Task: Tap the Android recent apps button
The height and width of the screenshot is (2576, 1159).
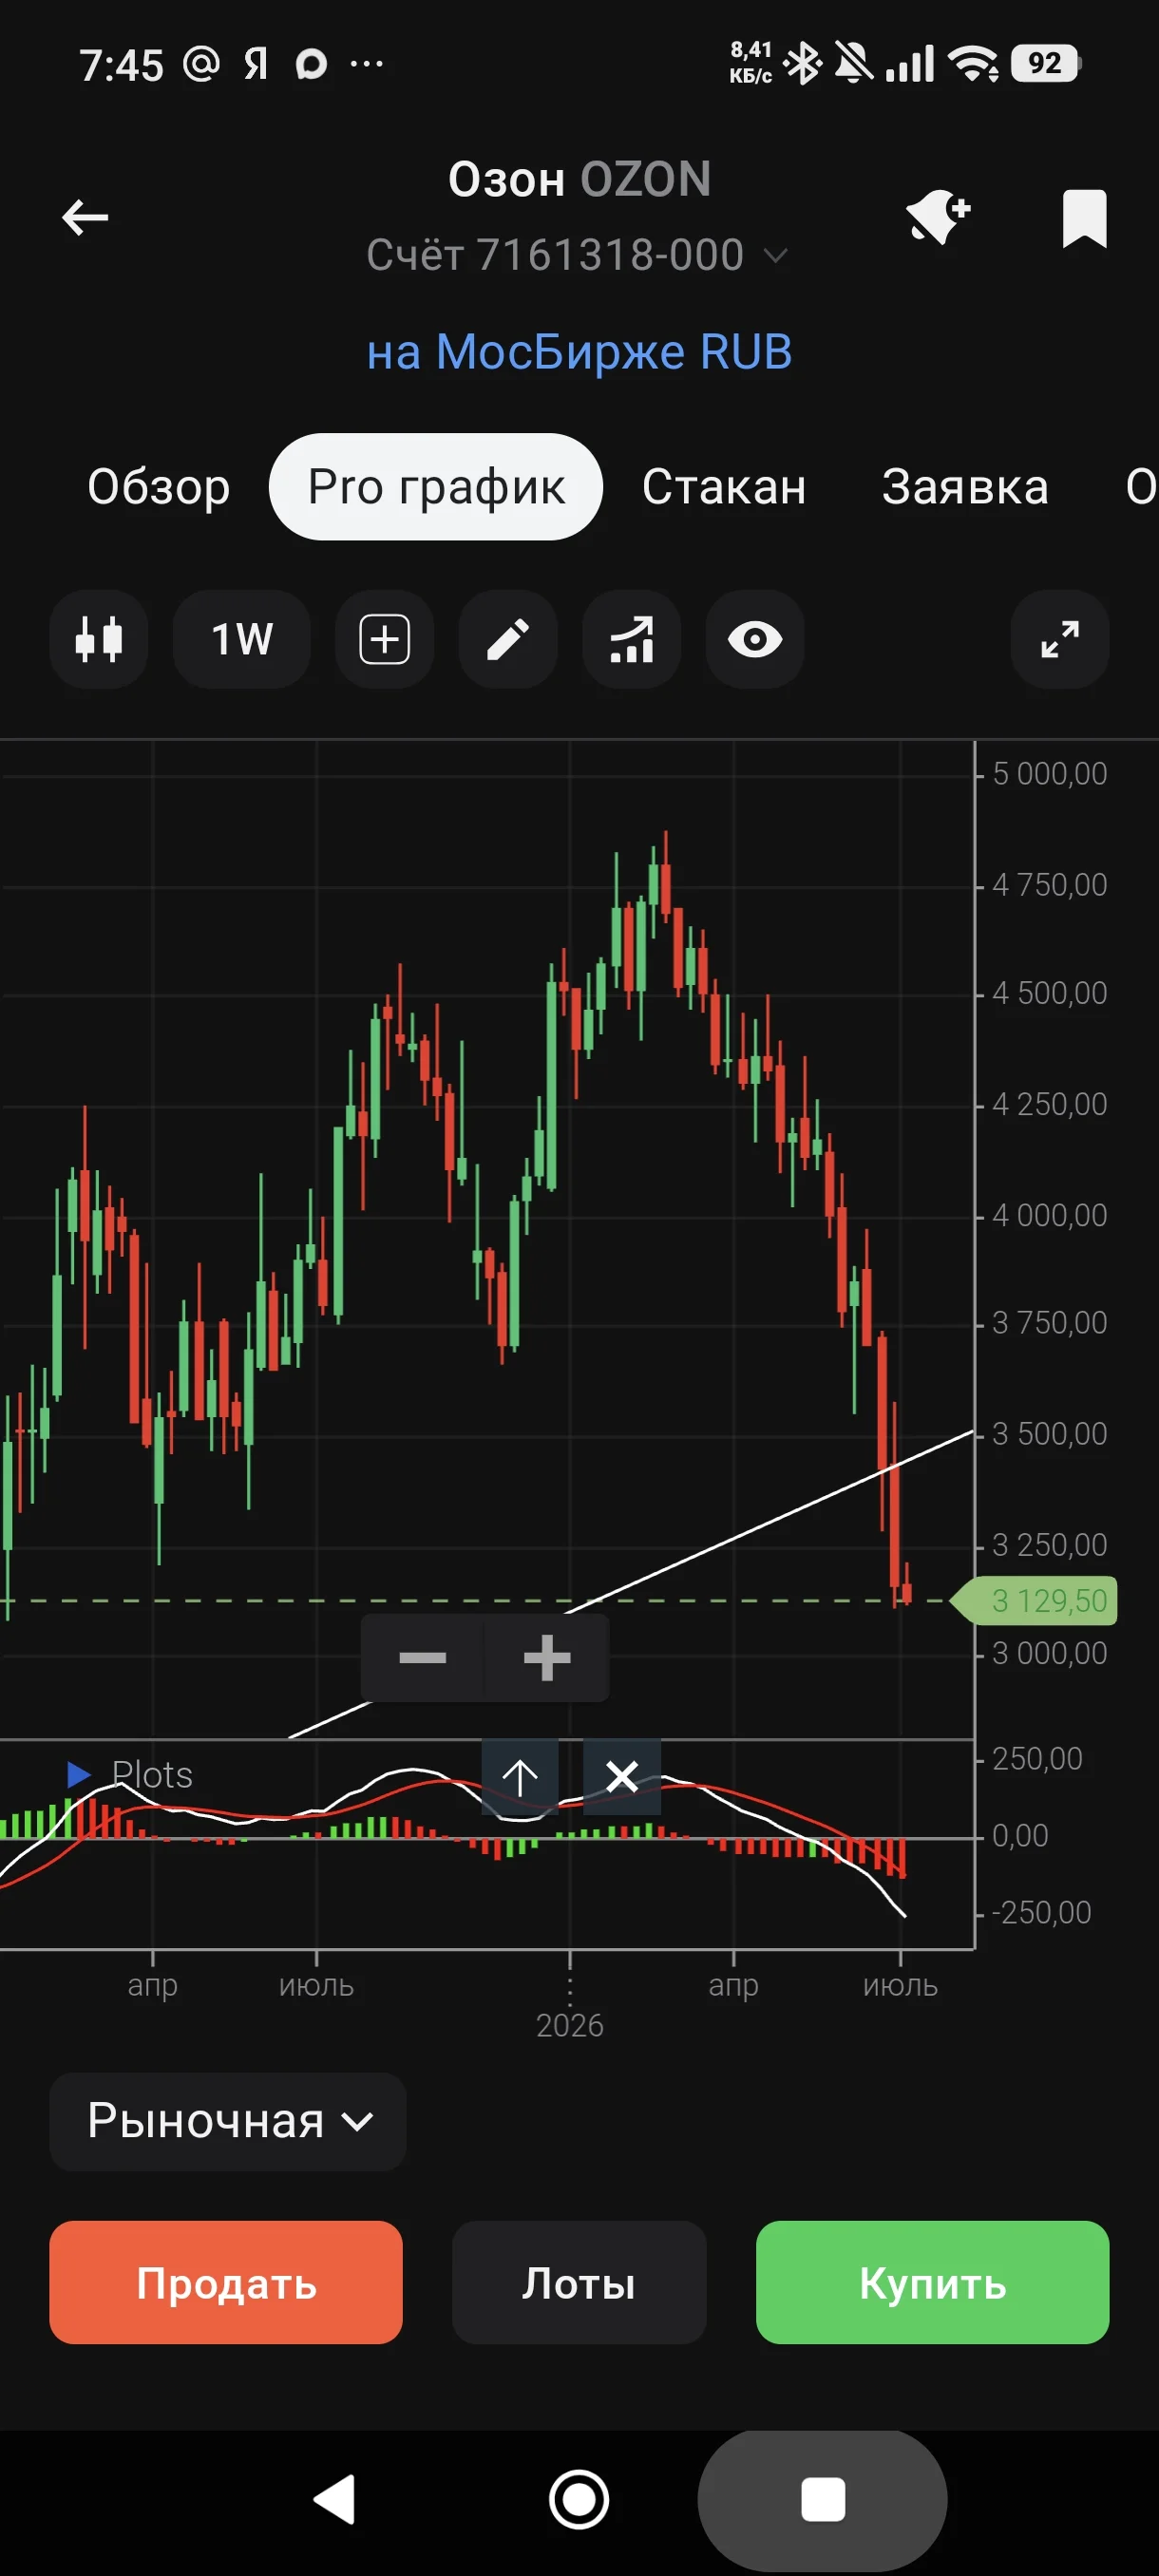Action: pos(823,2499)
